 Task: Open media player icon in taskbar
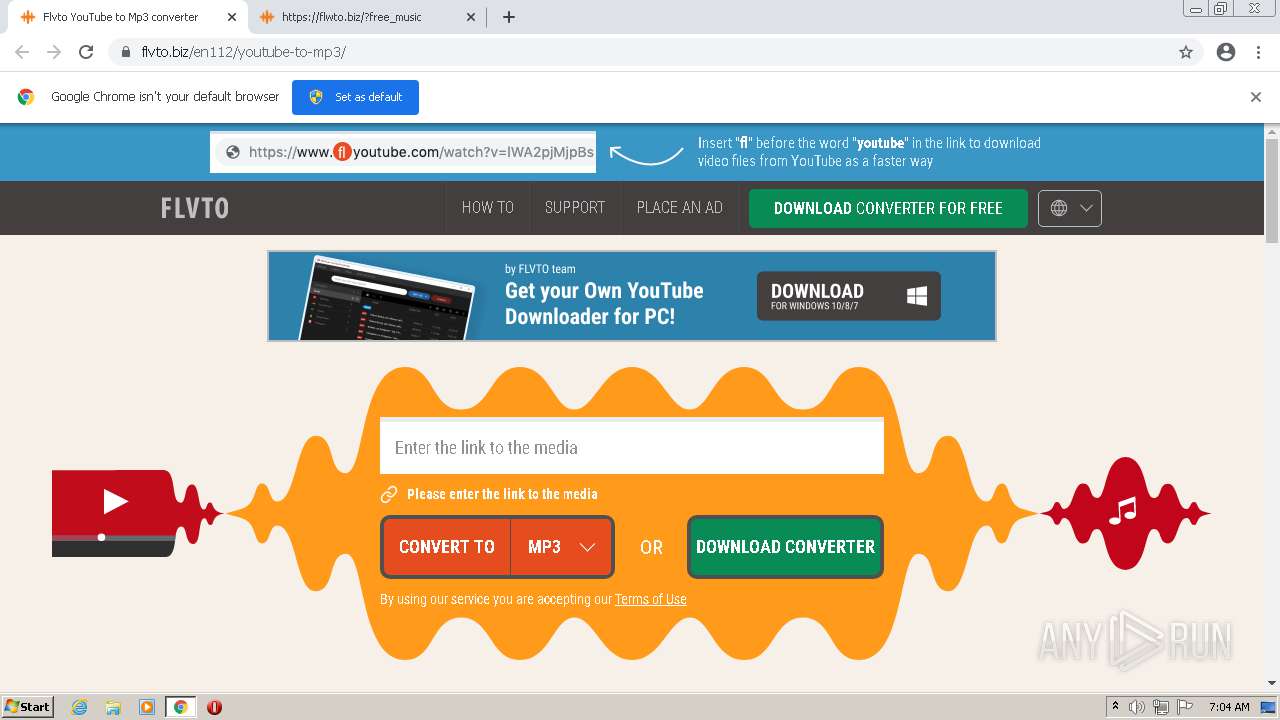[x=147, y=707]
